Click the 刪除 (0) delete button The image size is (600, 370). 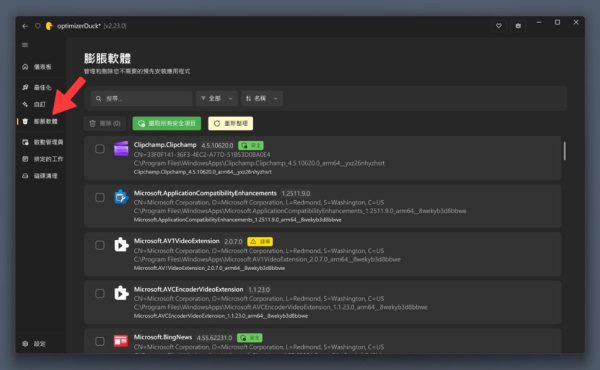(x=104, y=123)
